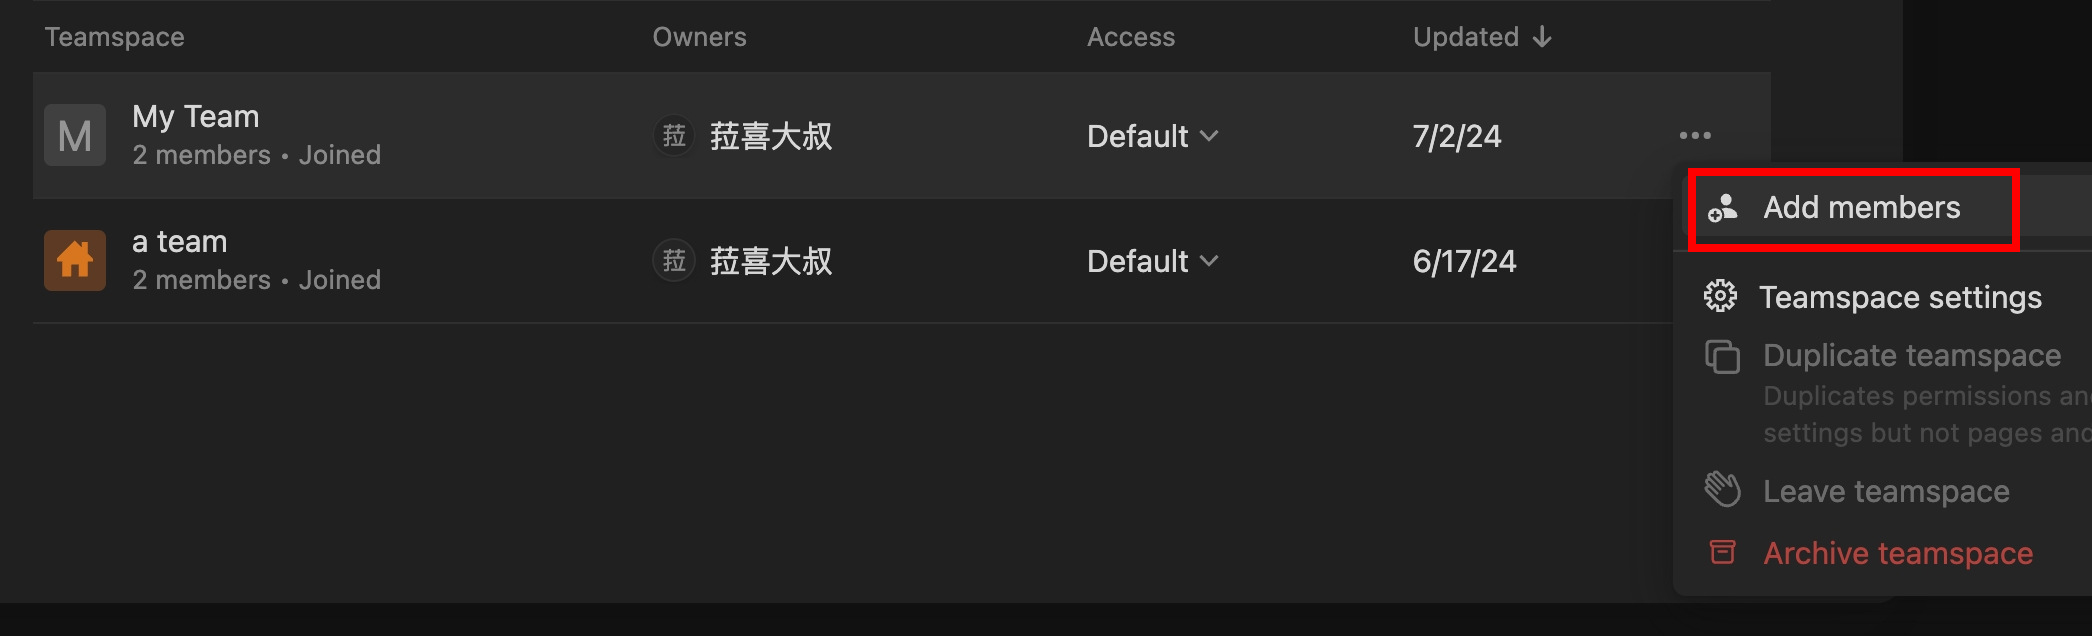The image size is (2092, 636).
Task: Select Leave teamspace menu entry
Action: [1885, 491]
